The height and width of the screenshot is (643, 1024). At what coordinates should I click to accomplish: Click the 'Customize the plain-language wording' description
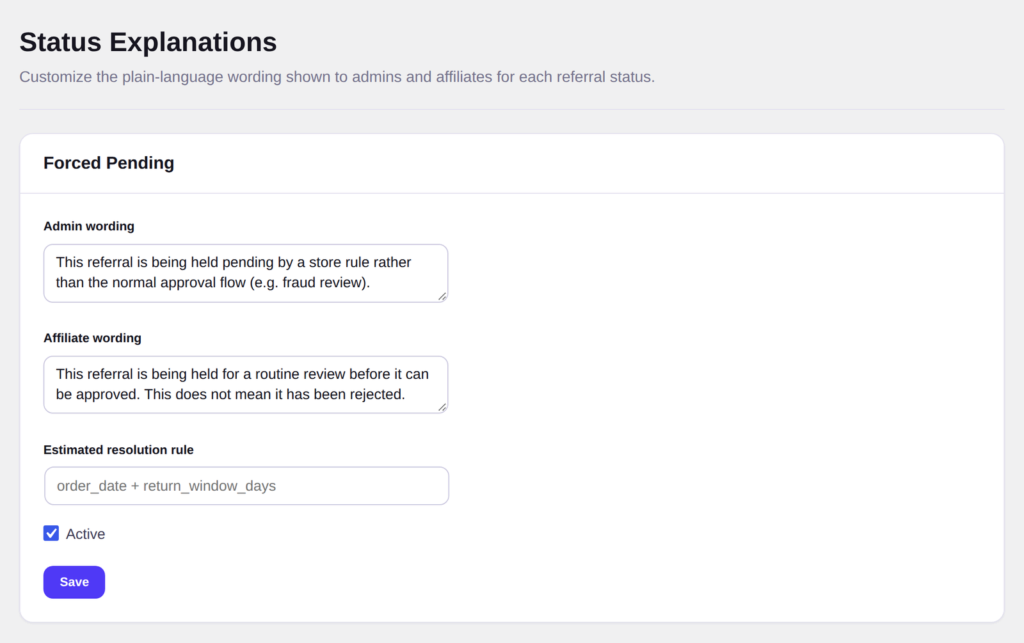tap(336, 77)
